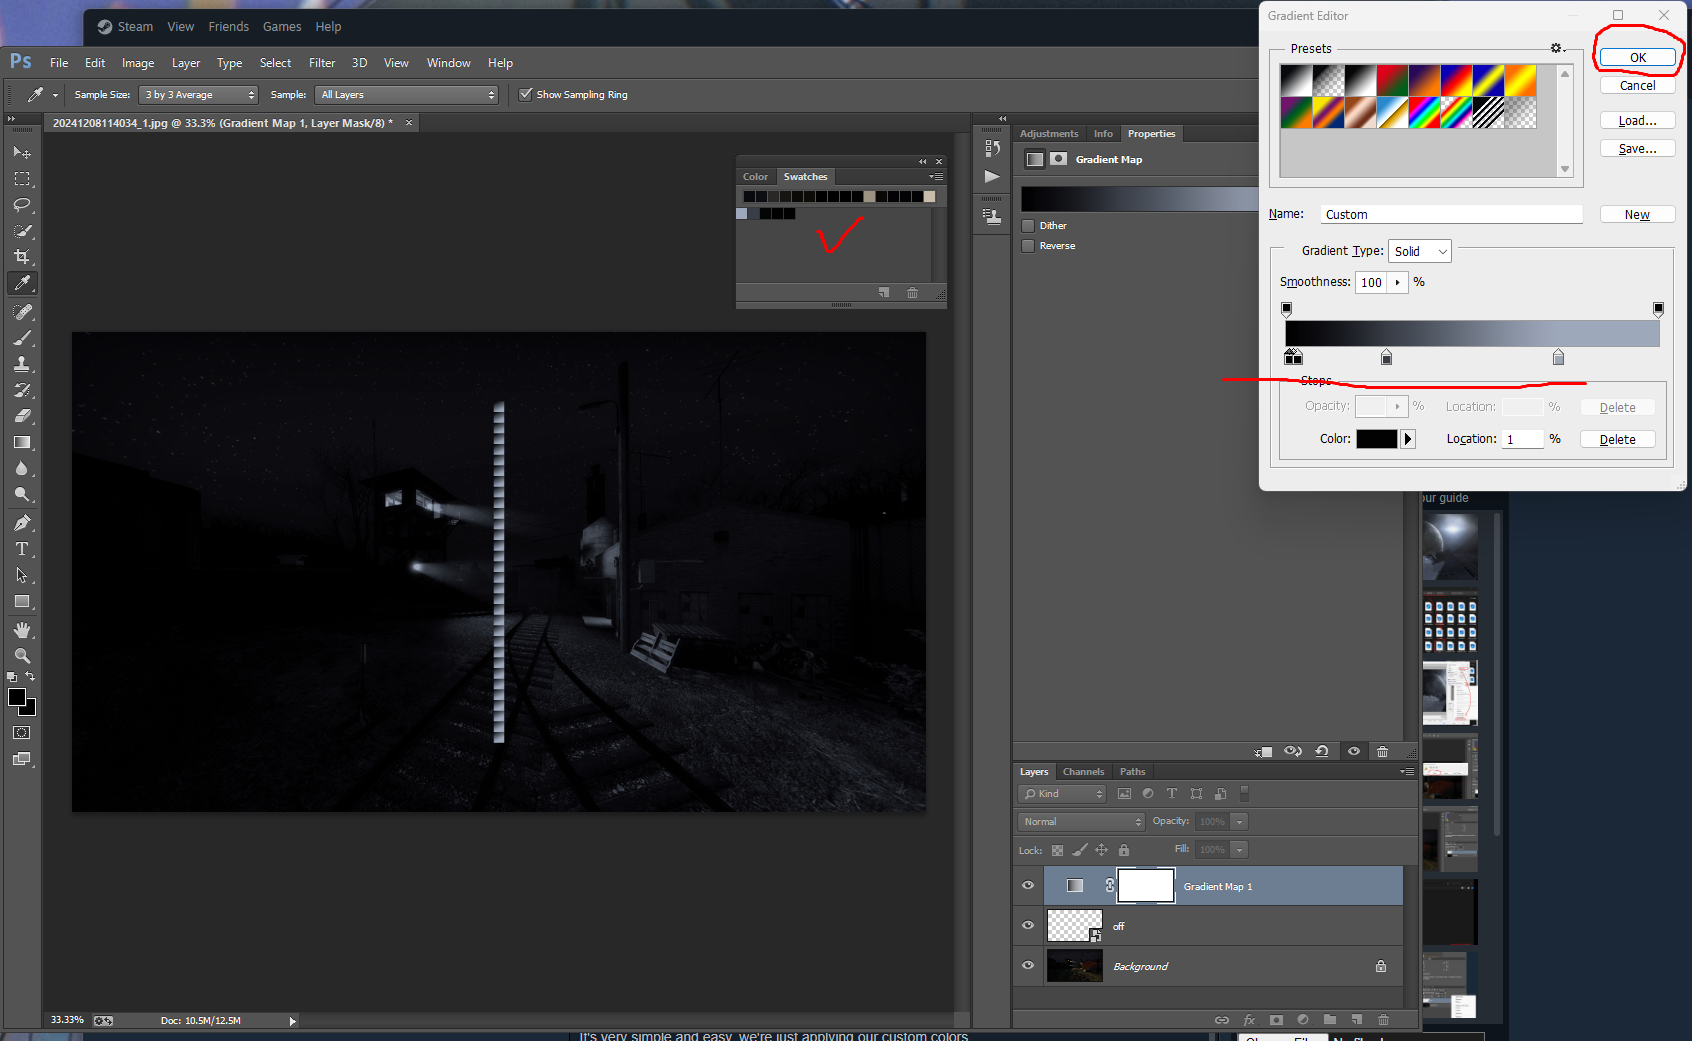Select the Hand tool
Image resolution: width=1692 pixels, height=1041 pixels.
pos(22,630)
